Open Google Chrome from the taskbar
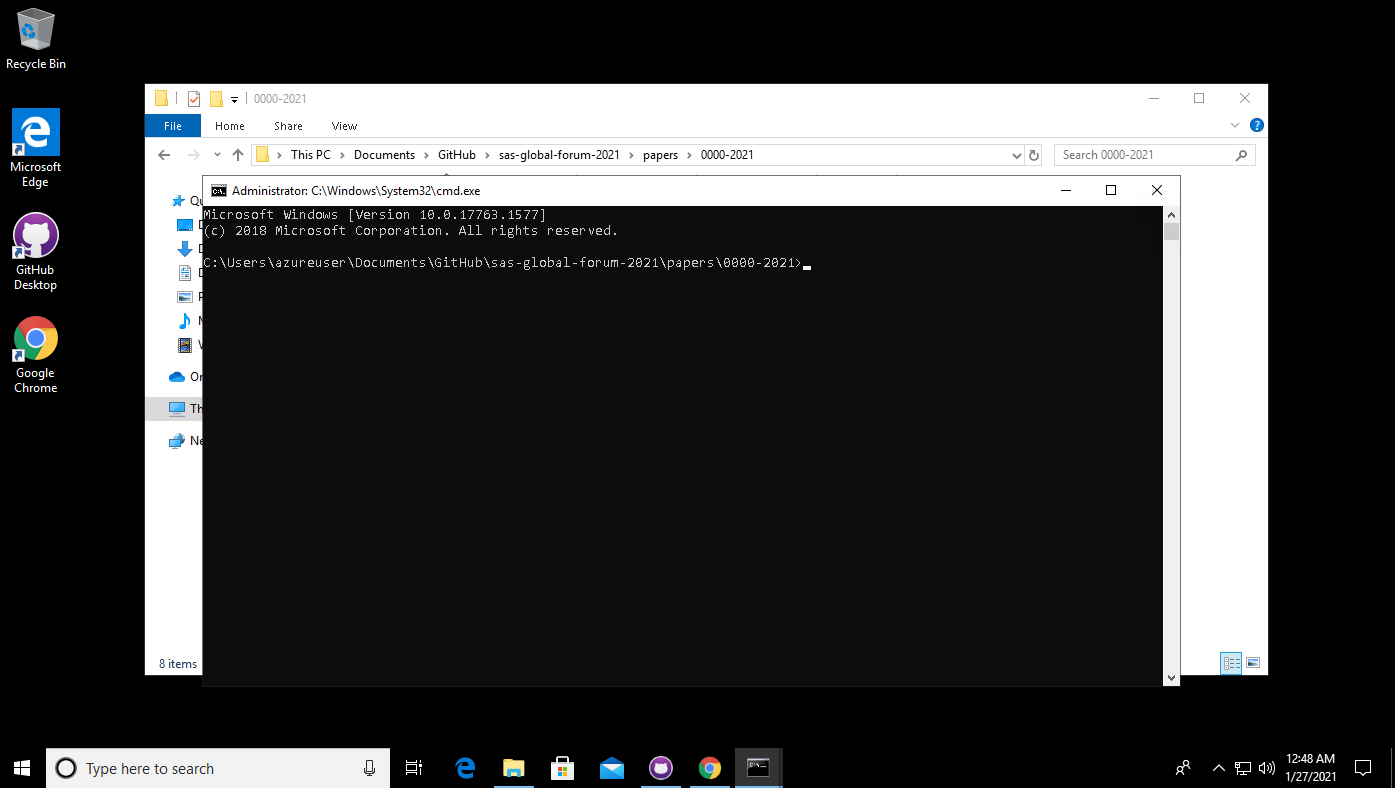Viewport: 1395px width, 788px height. (x=709, y=768)
